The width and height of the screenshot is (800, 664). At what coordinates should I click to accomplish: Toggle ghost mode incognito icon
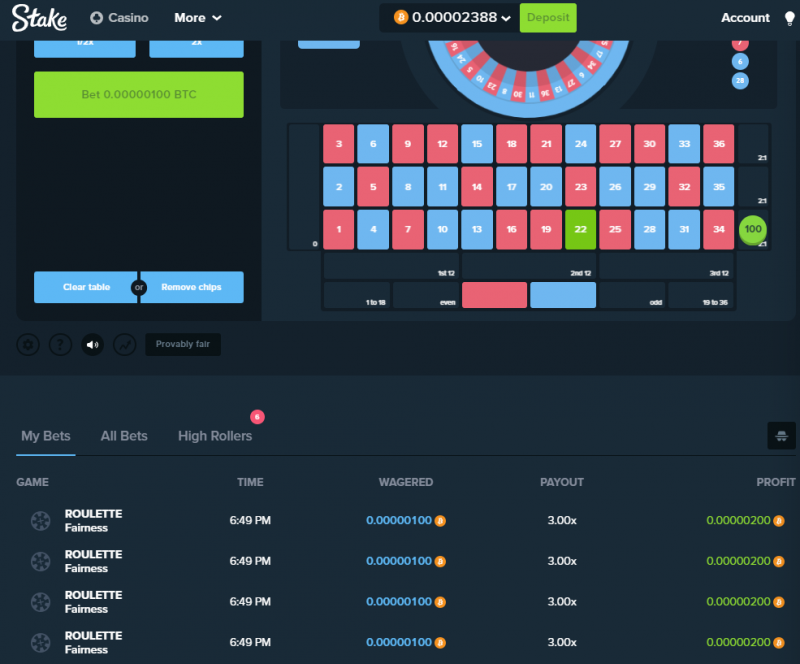(781, 435)
